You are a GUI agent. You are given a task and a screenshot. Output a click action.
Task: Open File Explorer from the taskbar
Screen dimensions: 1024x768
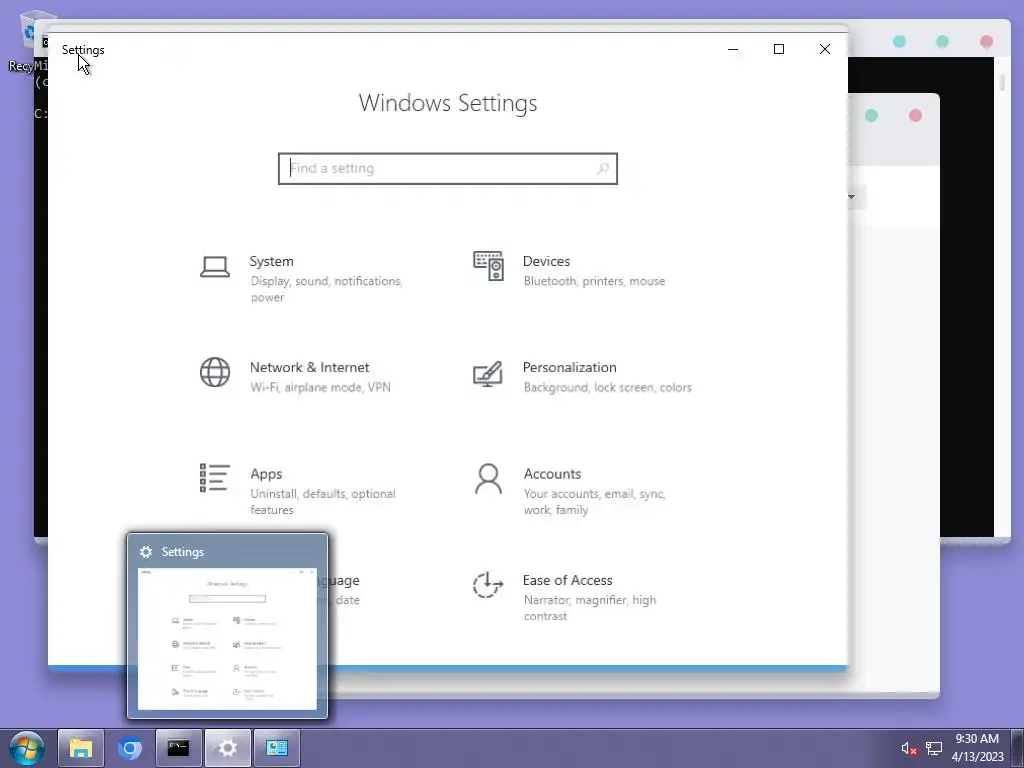pyautogui.click(x=80, y=748)
